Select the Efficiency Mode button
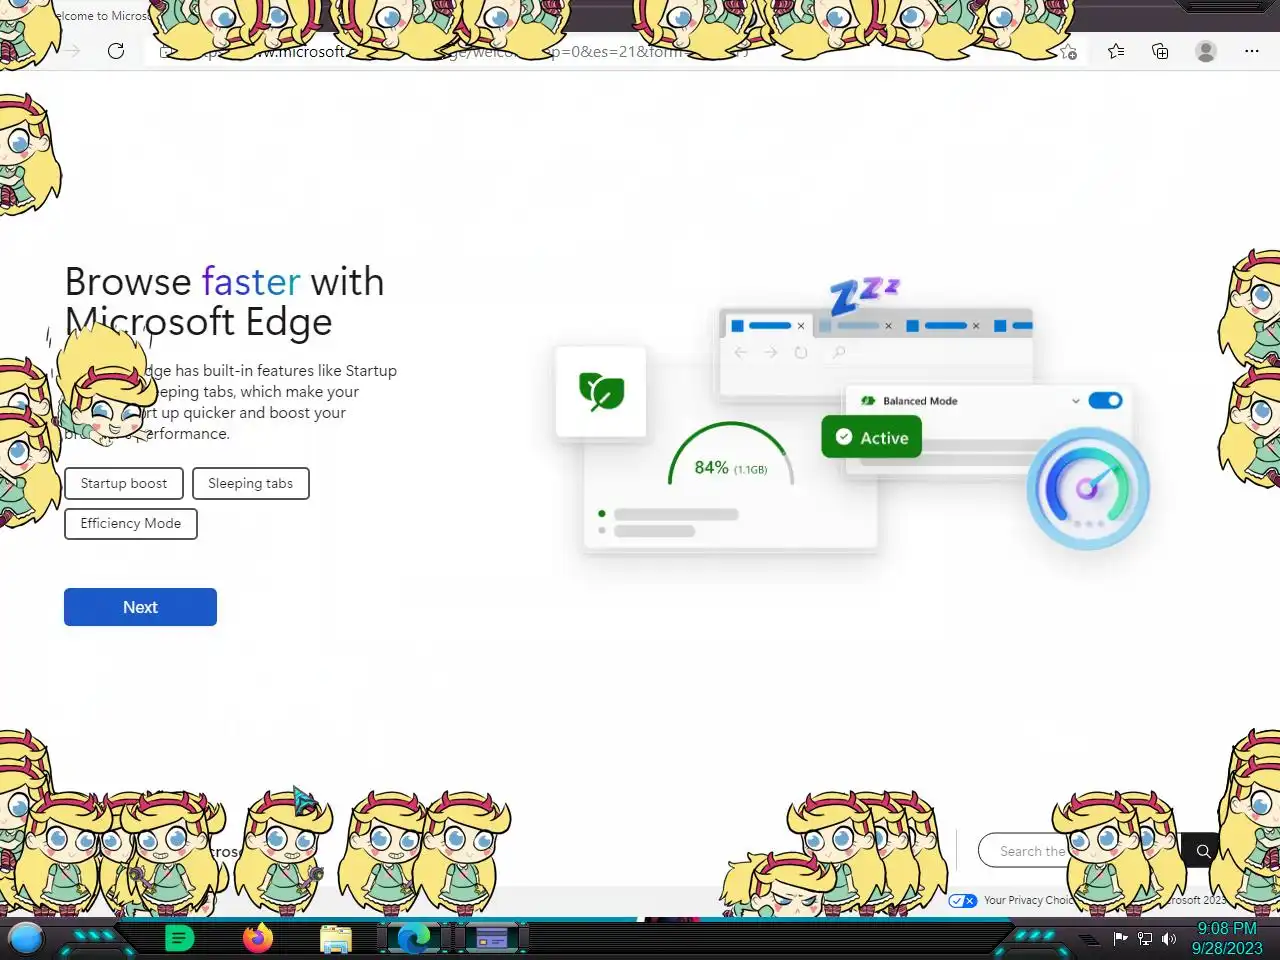 tap(131, 524)
